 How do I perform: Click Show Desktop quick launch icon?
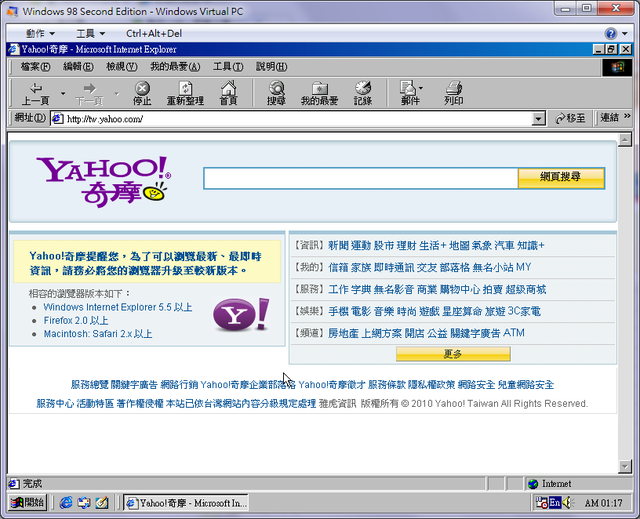click(102, 503)
